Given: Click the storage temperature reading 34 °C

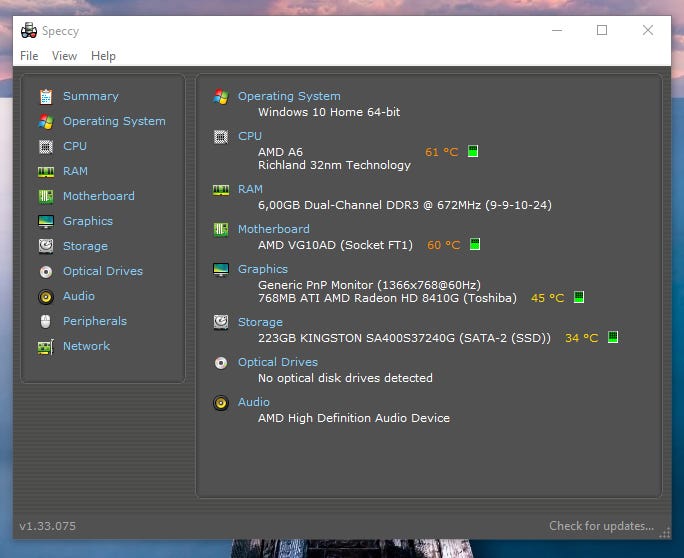Looking at the screenshot, I should point(582,338).
